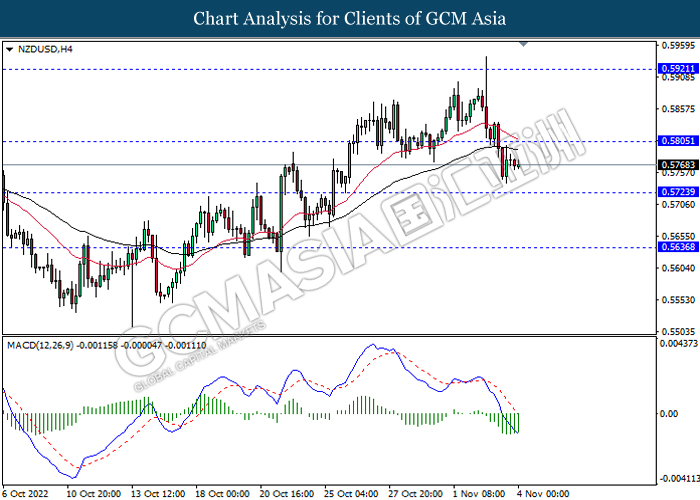This screenshot has height=500, width=700.
Task: Click the 0.55035 price scale value
Action: pyautogui.click(x=678, y=332)
